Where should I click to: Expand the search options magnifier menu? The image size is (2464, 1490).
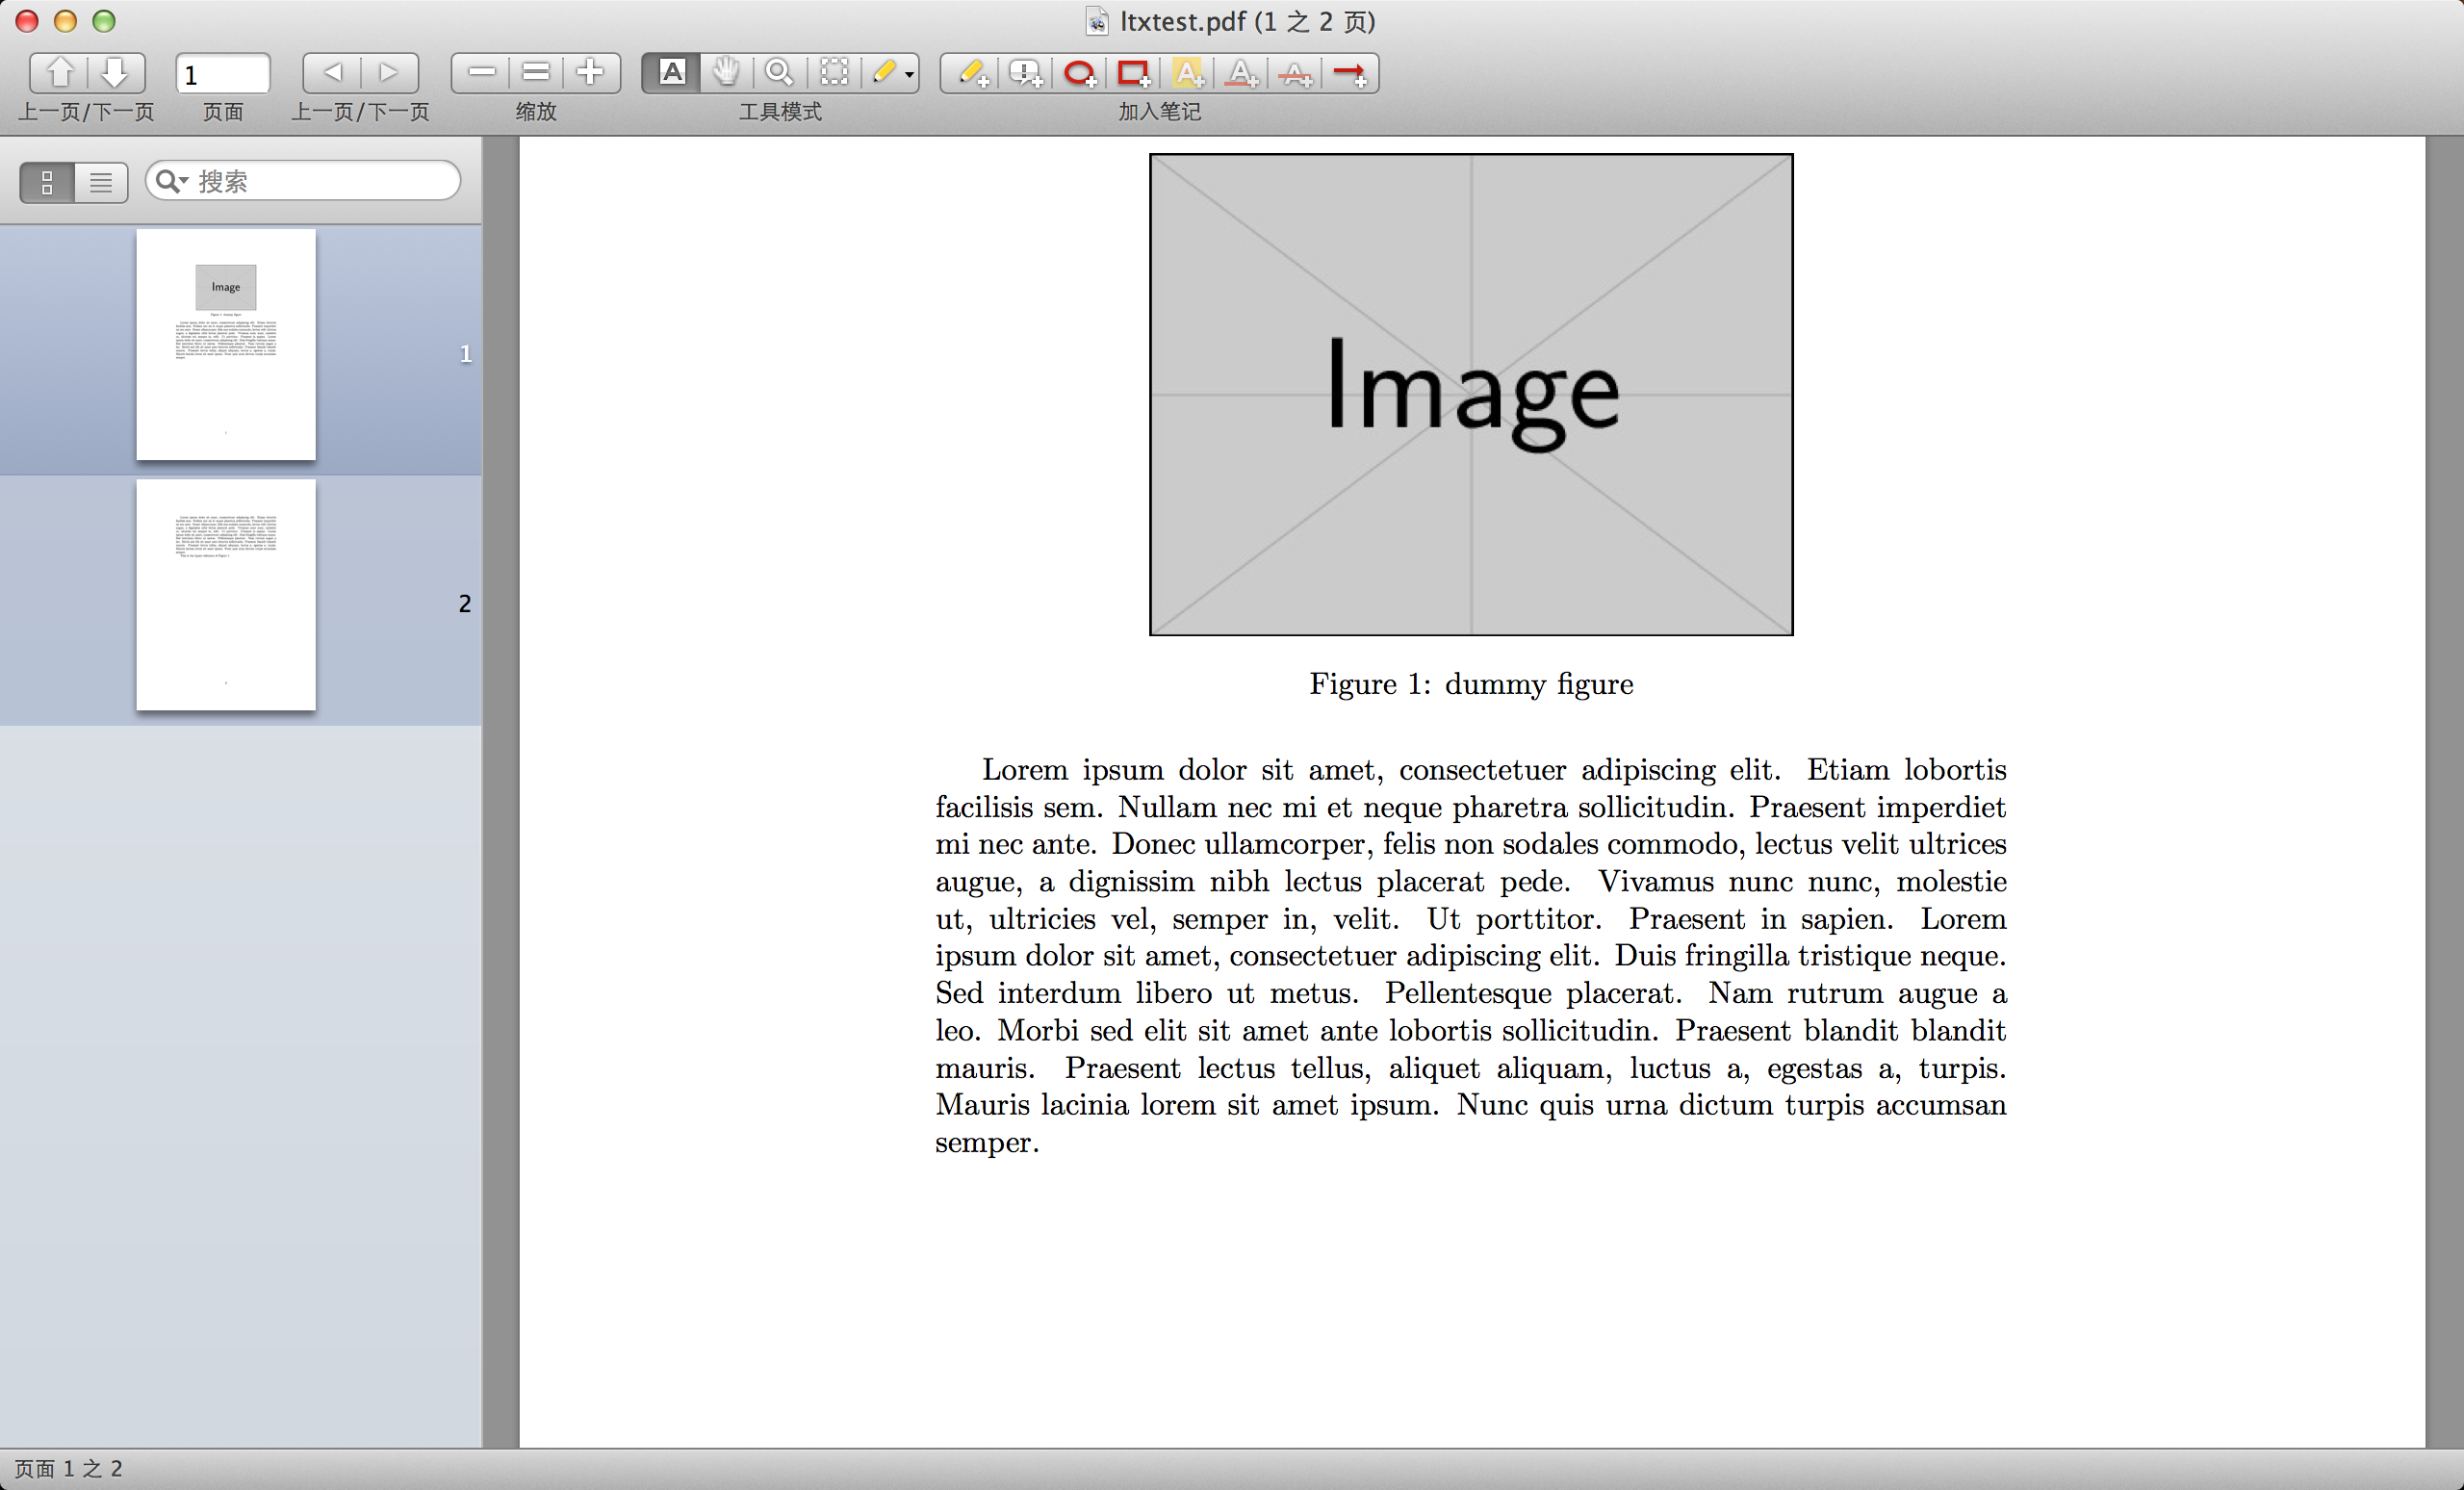(172, 181)
